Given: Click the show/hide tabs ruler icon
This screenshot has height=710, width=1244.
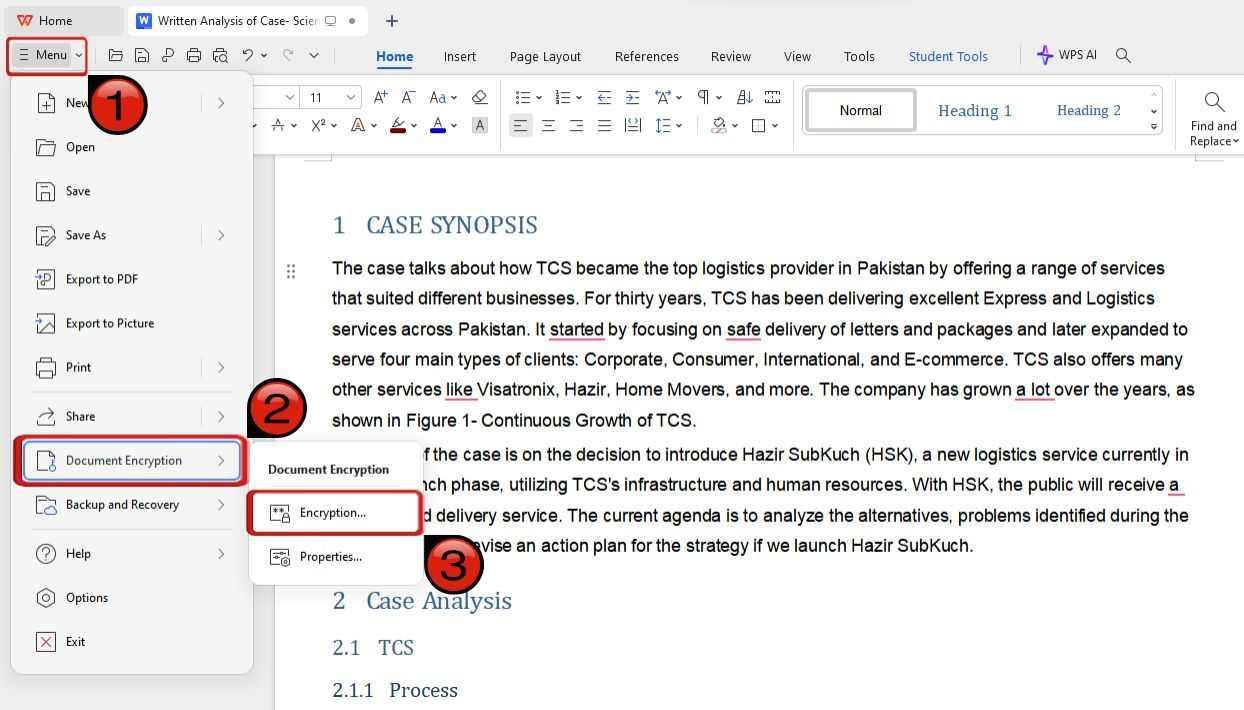Looking at the screenshot, I should tap(772, 97).
